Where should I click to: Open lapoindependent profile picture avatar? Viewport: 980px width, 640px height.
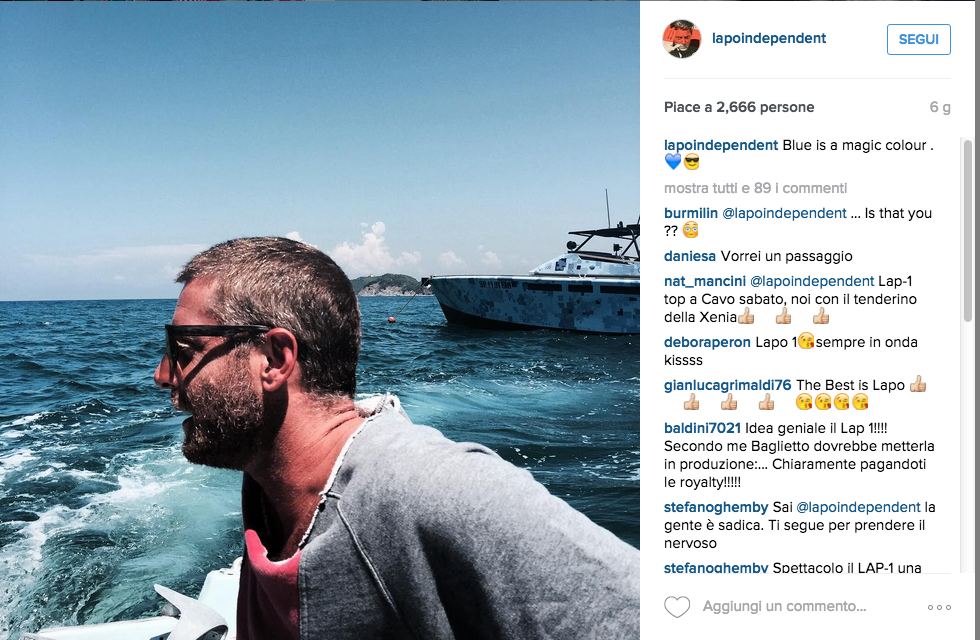pyautogui.click(x=682, y=39)
